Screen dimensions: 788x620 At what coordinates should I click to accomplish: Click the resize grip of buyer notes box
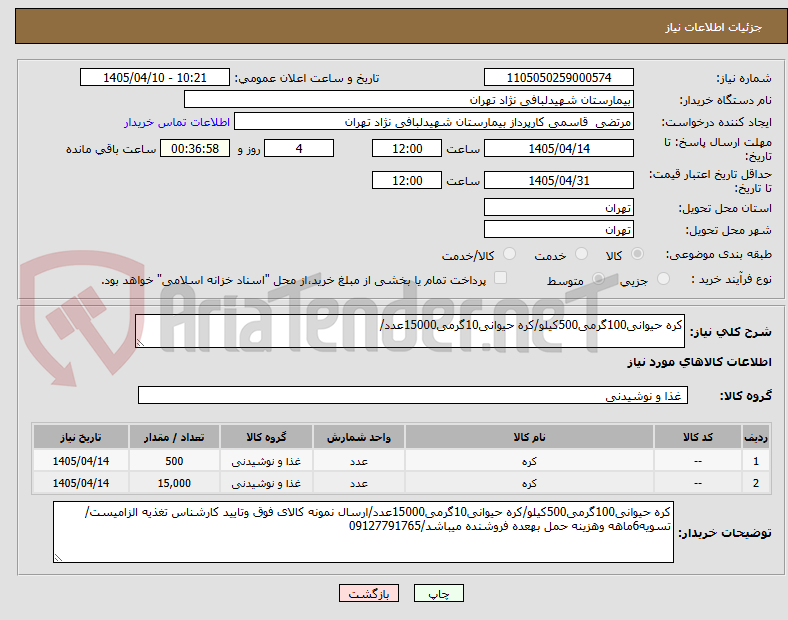coord(58,558)
